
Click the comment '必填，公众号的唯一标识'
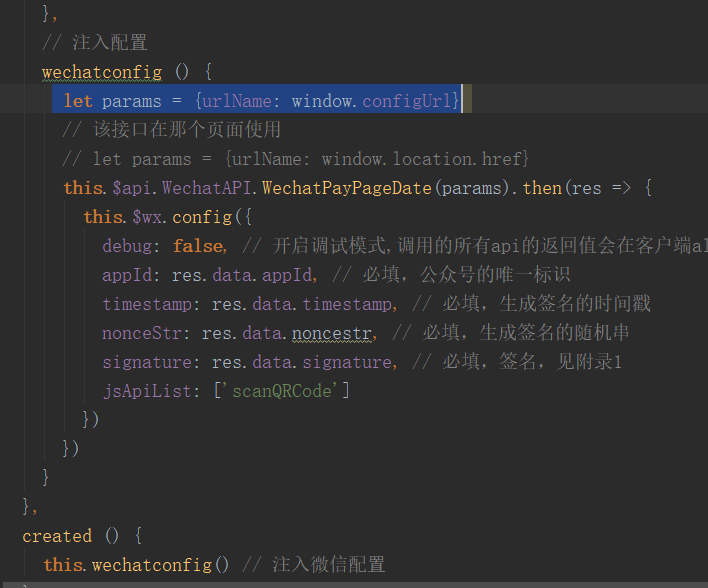click(x=466, y=275)
